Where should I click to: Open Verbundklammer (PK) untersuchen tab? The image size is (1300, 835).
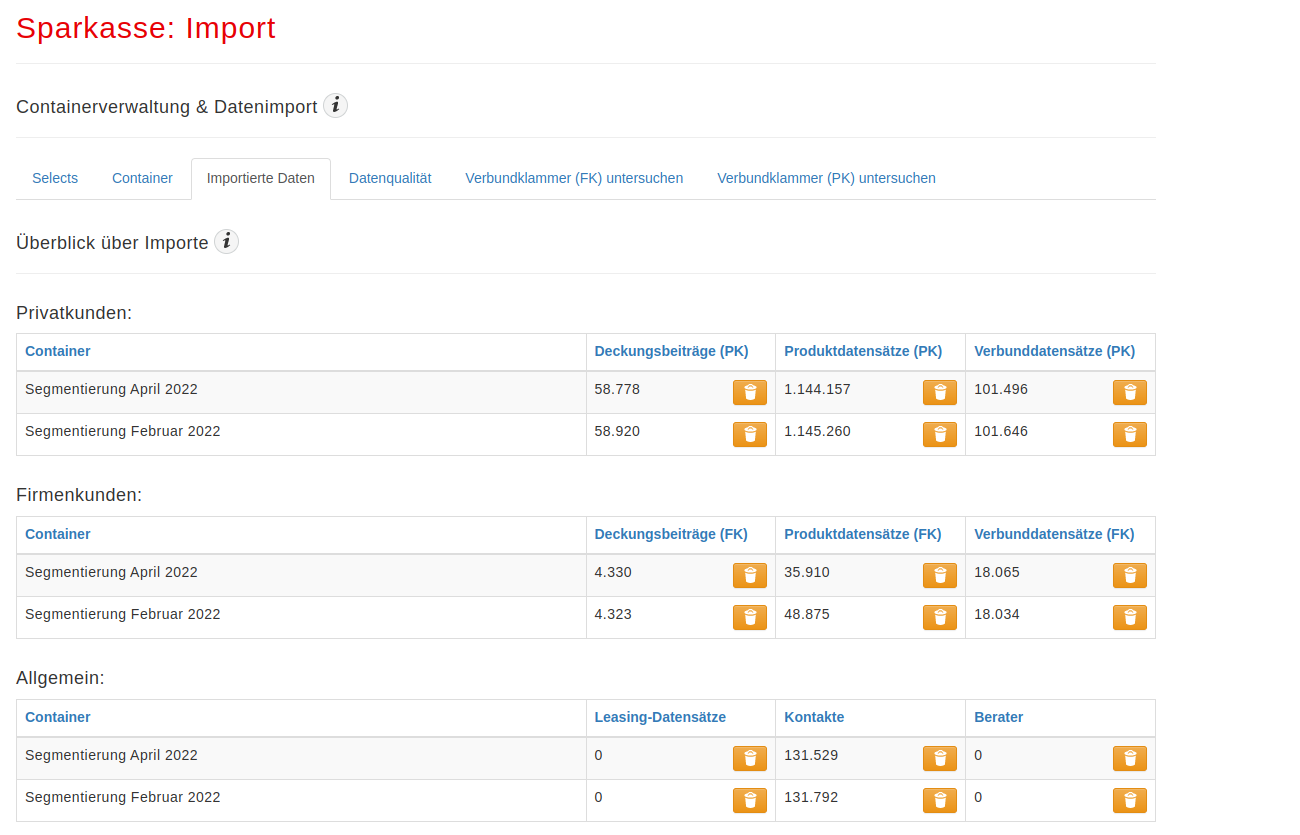pyautogui.click(x=826, y=178)
